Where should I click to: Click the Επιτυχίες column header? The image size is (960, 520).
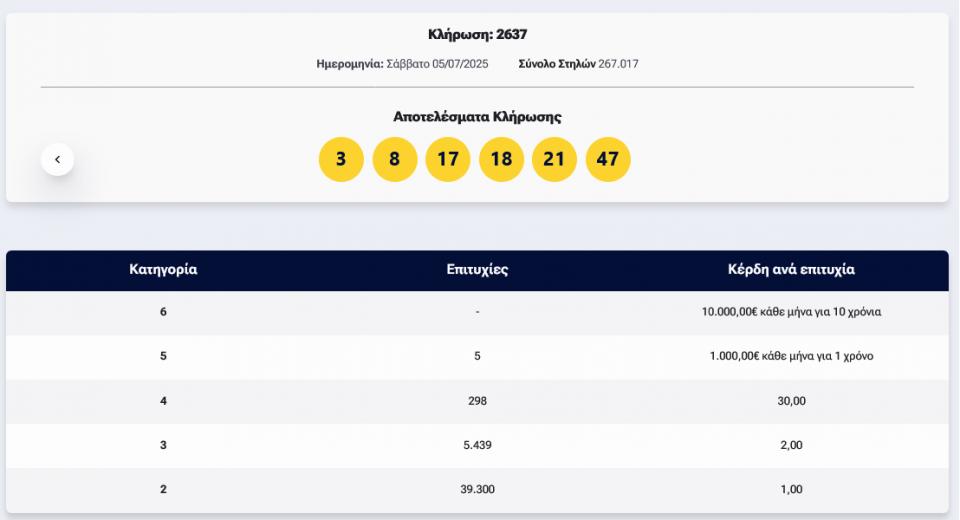(478, 270)
